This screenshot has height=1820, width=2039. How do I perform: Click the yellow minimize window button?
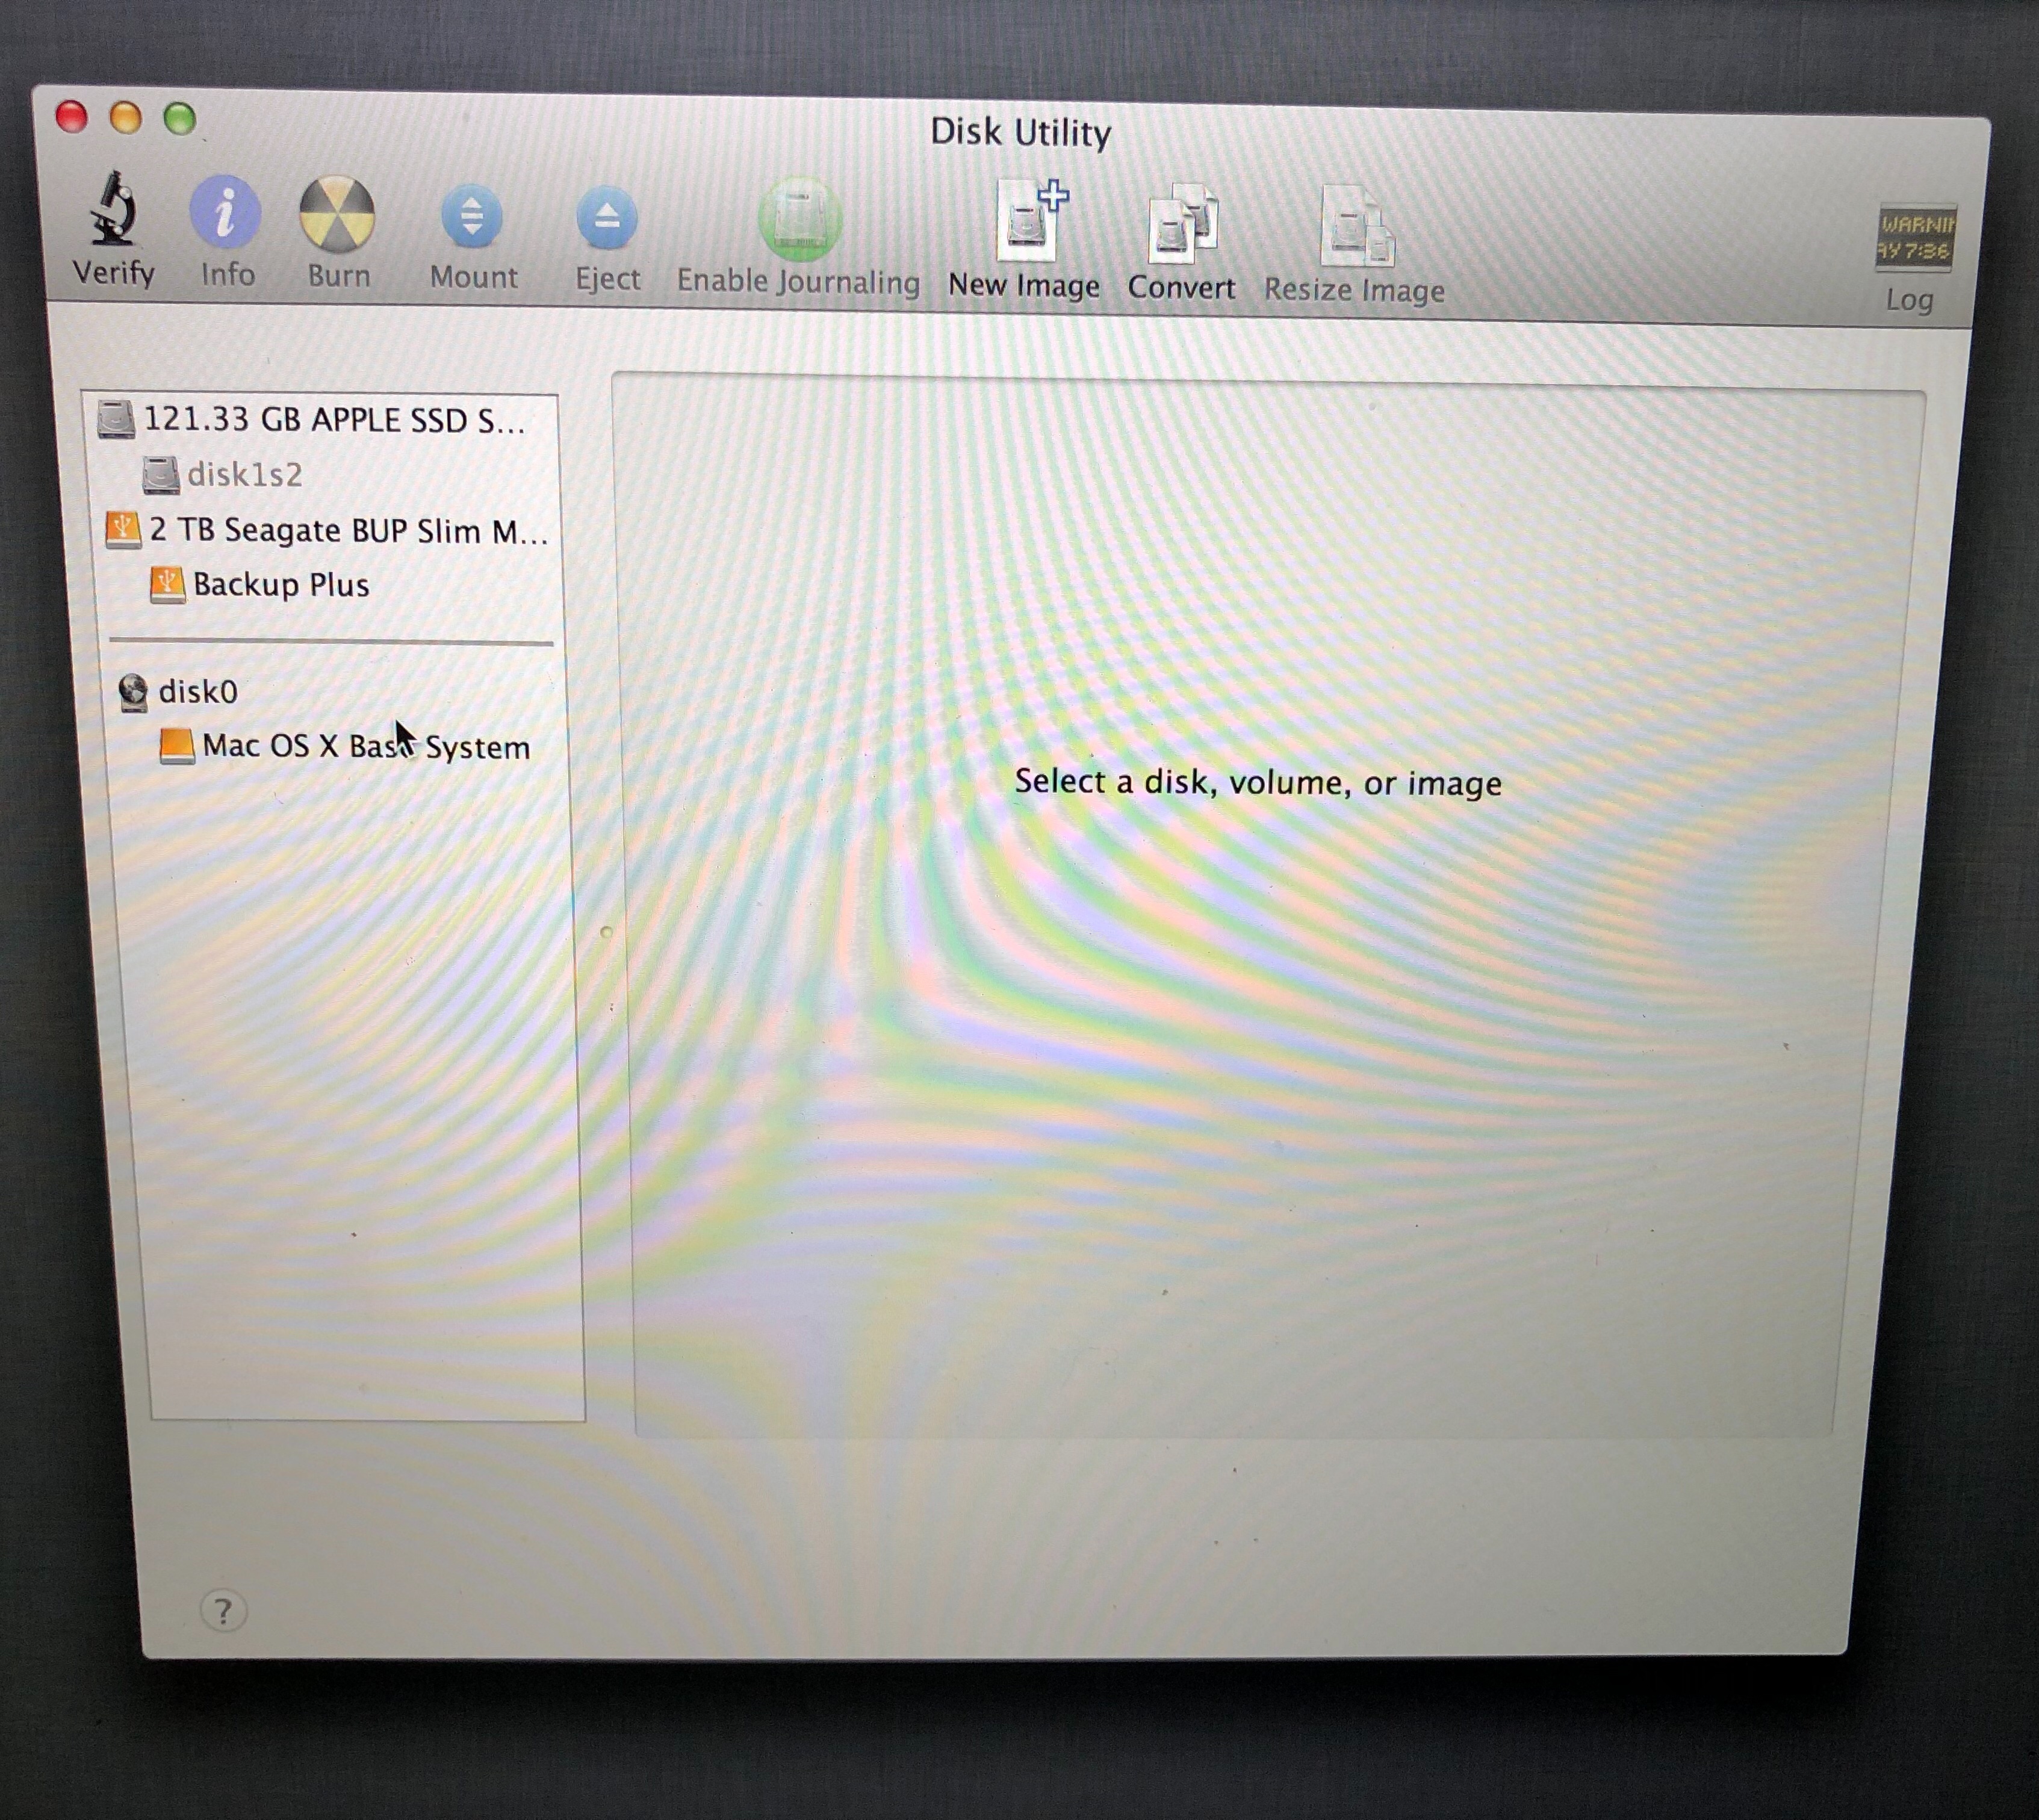pos(126,118)
